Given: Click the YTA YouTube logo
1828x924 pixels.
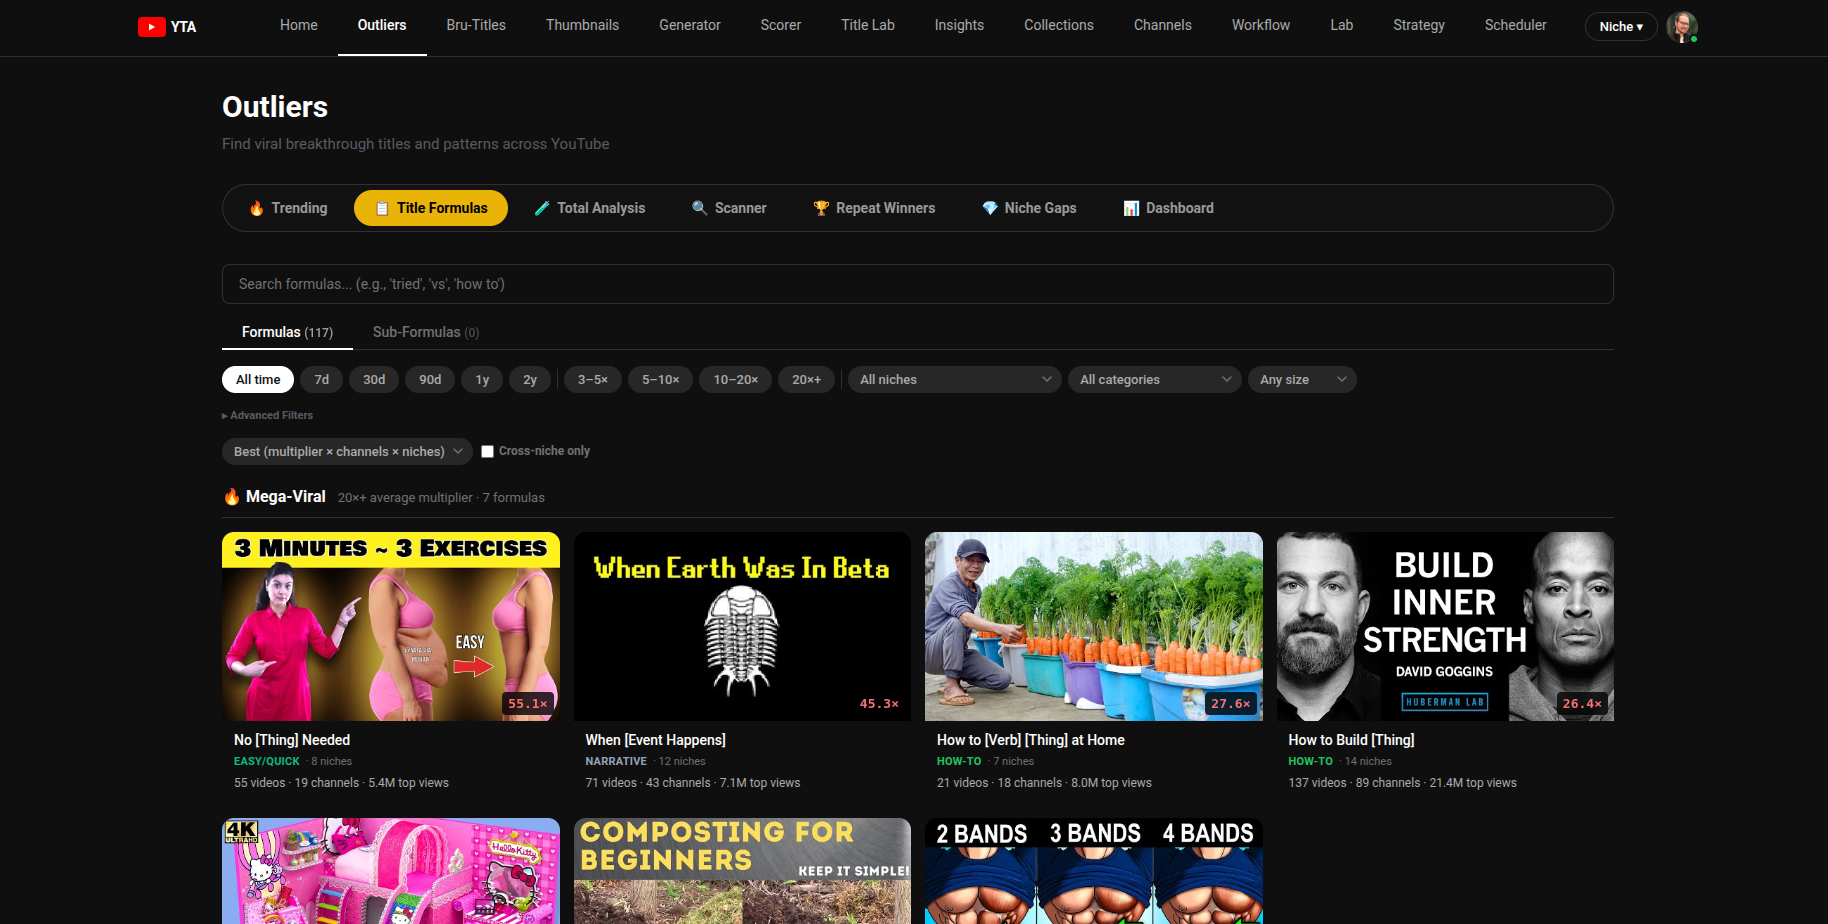Looking at the screenshot, I should 167,27.
